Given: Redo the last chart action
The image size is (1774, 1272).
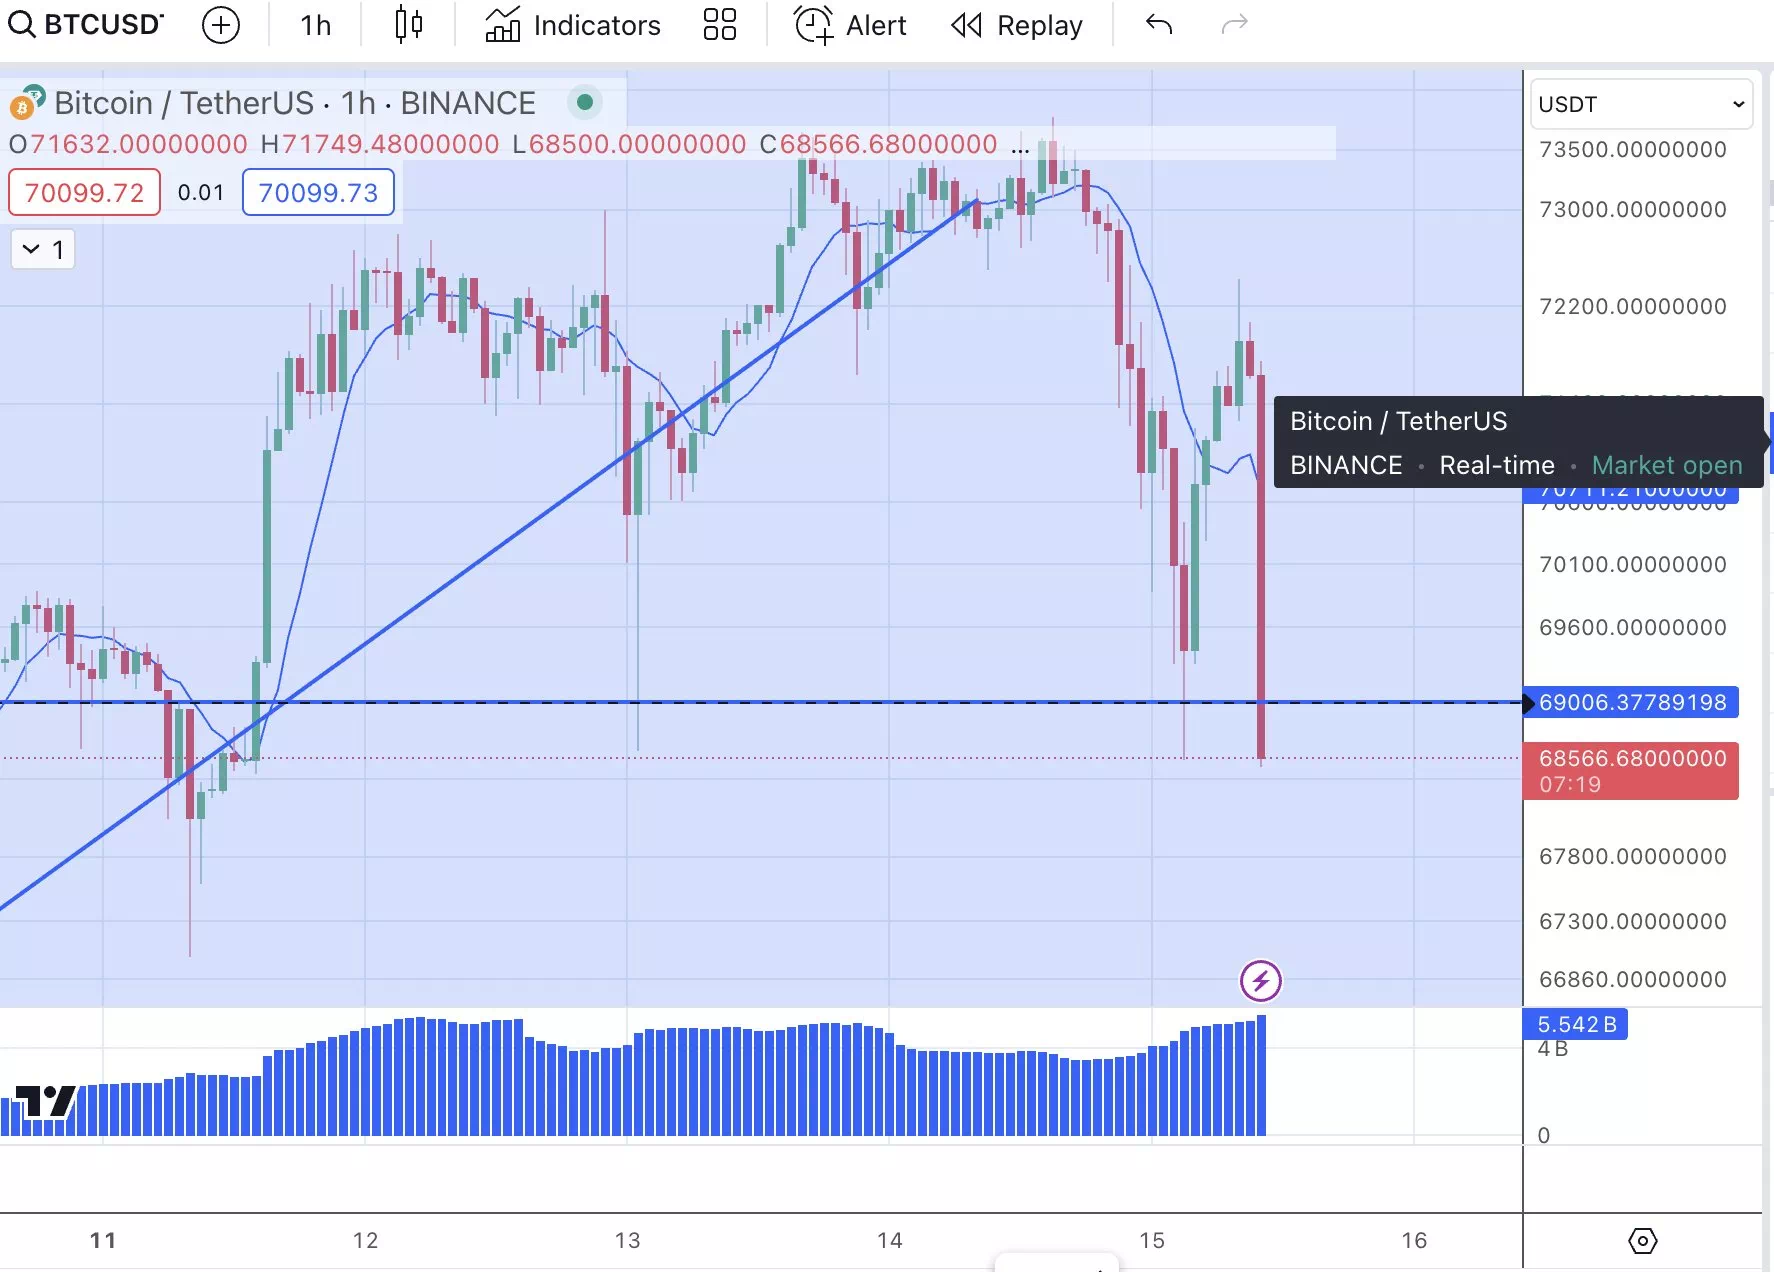Looking at the screenshot, I should click(x=1235, y=24).
